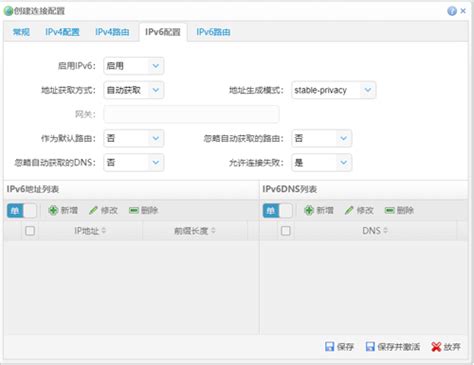This screenshot has height=365, width=474.
Task: Expand the 忽略自动获取的路由 dropdown
Action: pos(343,138)
